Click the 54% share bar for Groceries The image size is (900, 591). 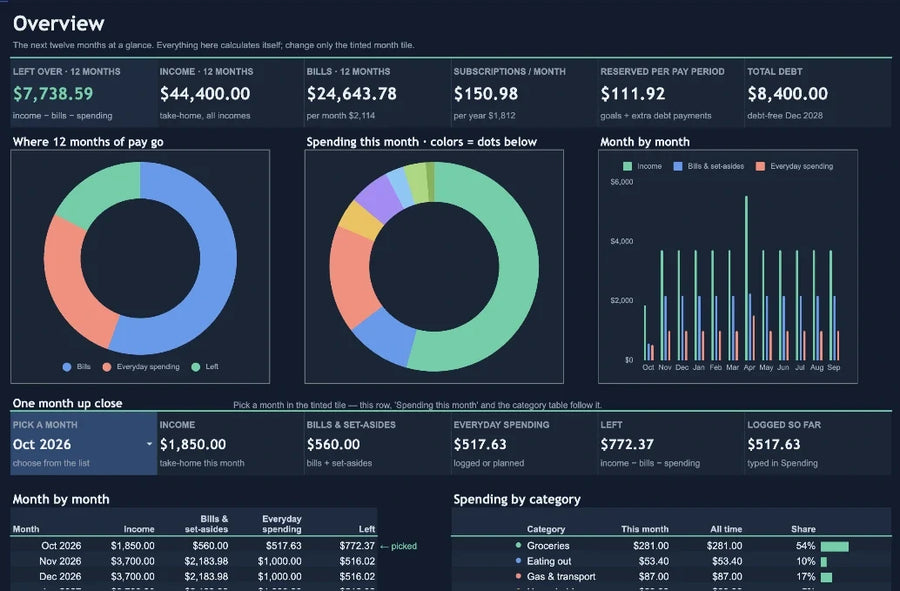835,546
